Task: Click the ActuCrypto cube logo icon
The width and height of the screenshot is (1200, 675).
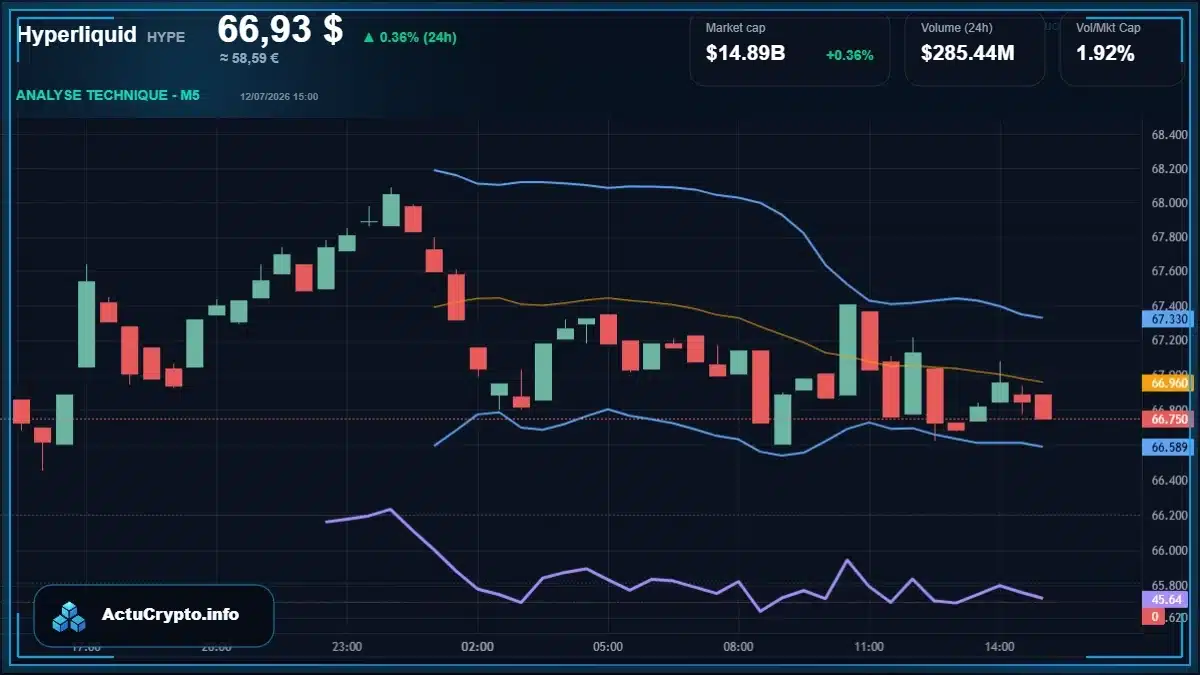Action: [x=69, y=616]
